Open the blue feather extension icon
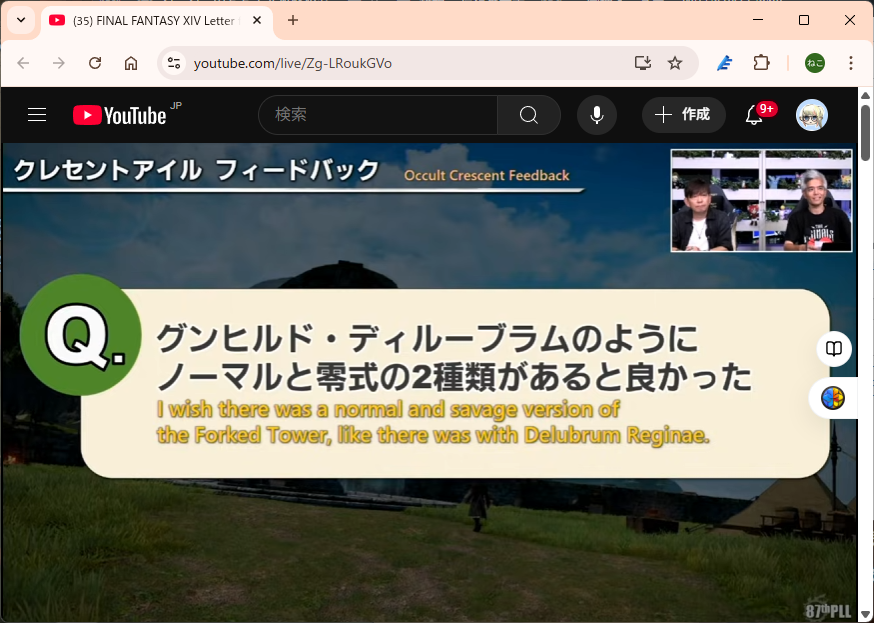Image resolution: width=874 pixels, height=623 pixels. click(724, 63)
